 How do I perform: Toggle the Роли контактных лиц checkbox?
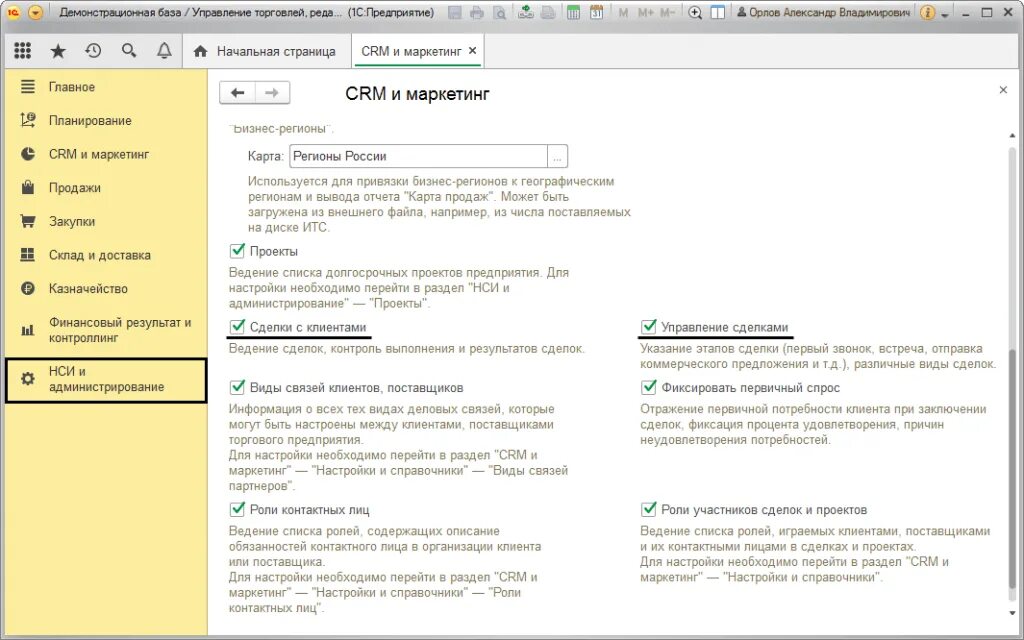(x=237, y=509)
